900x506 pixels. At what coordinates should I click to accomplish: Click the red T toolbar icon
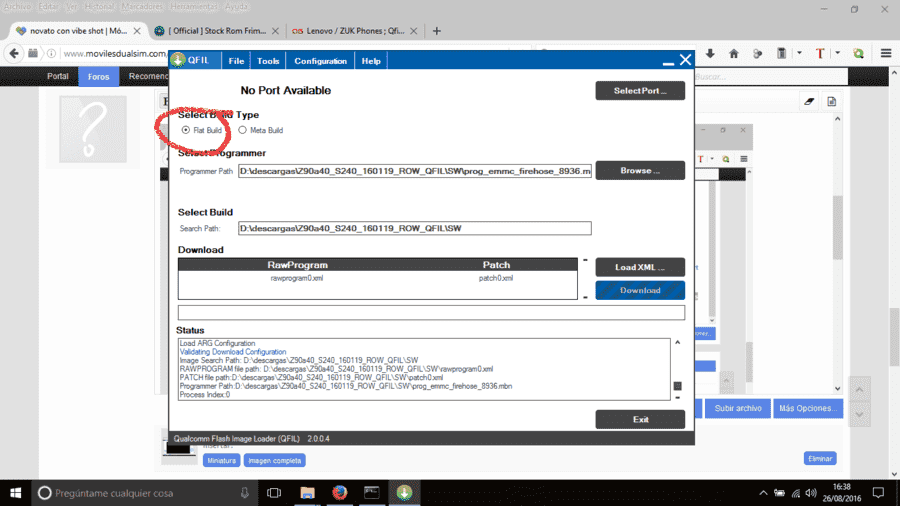820,53
